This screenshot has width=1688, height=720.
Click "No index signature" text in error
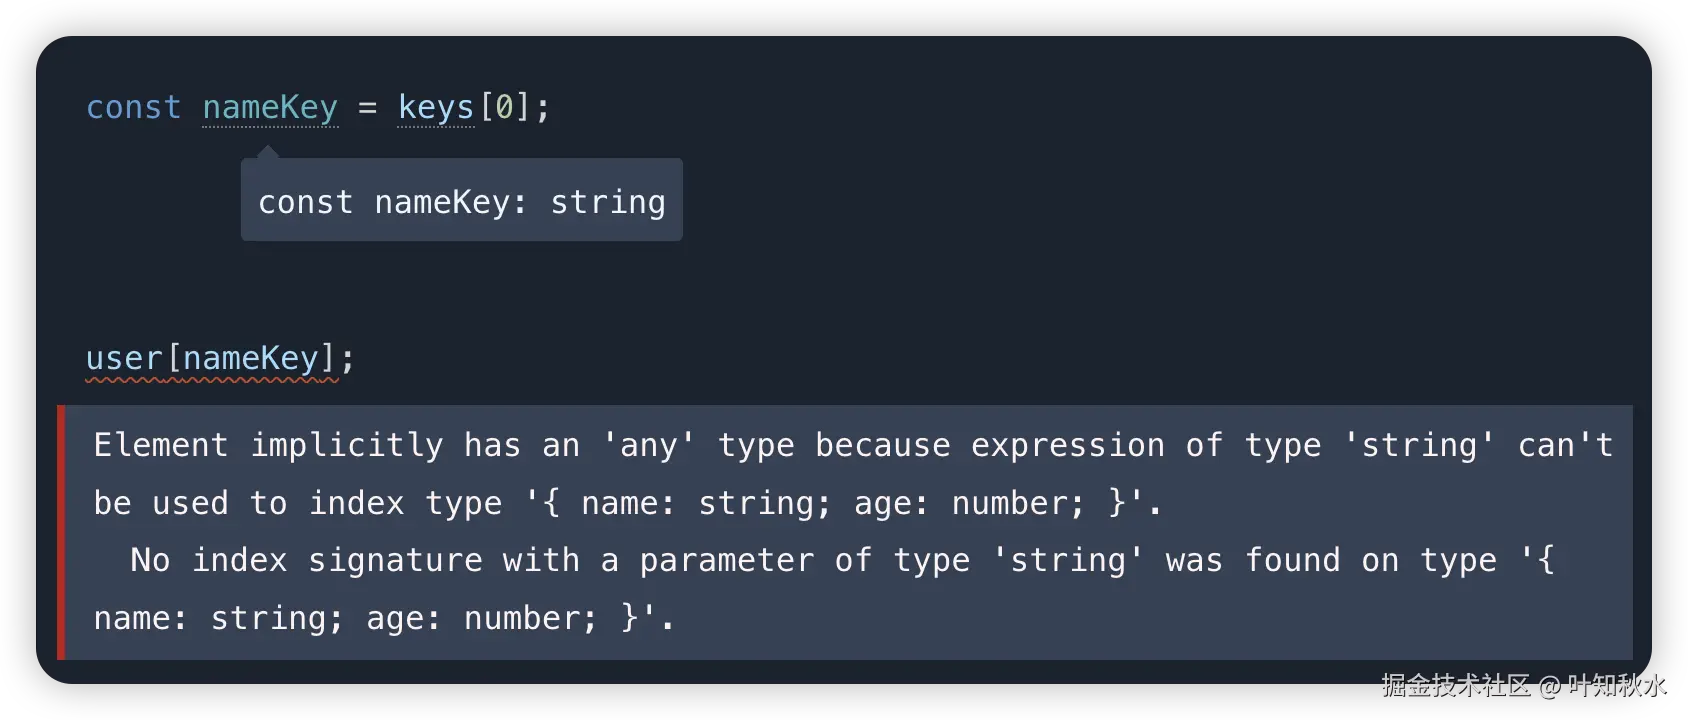(x=306, y=560)
